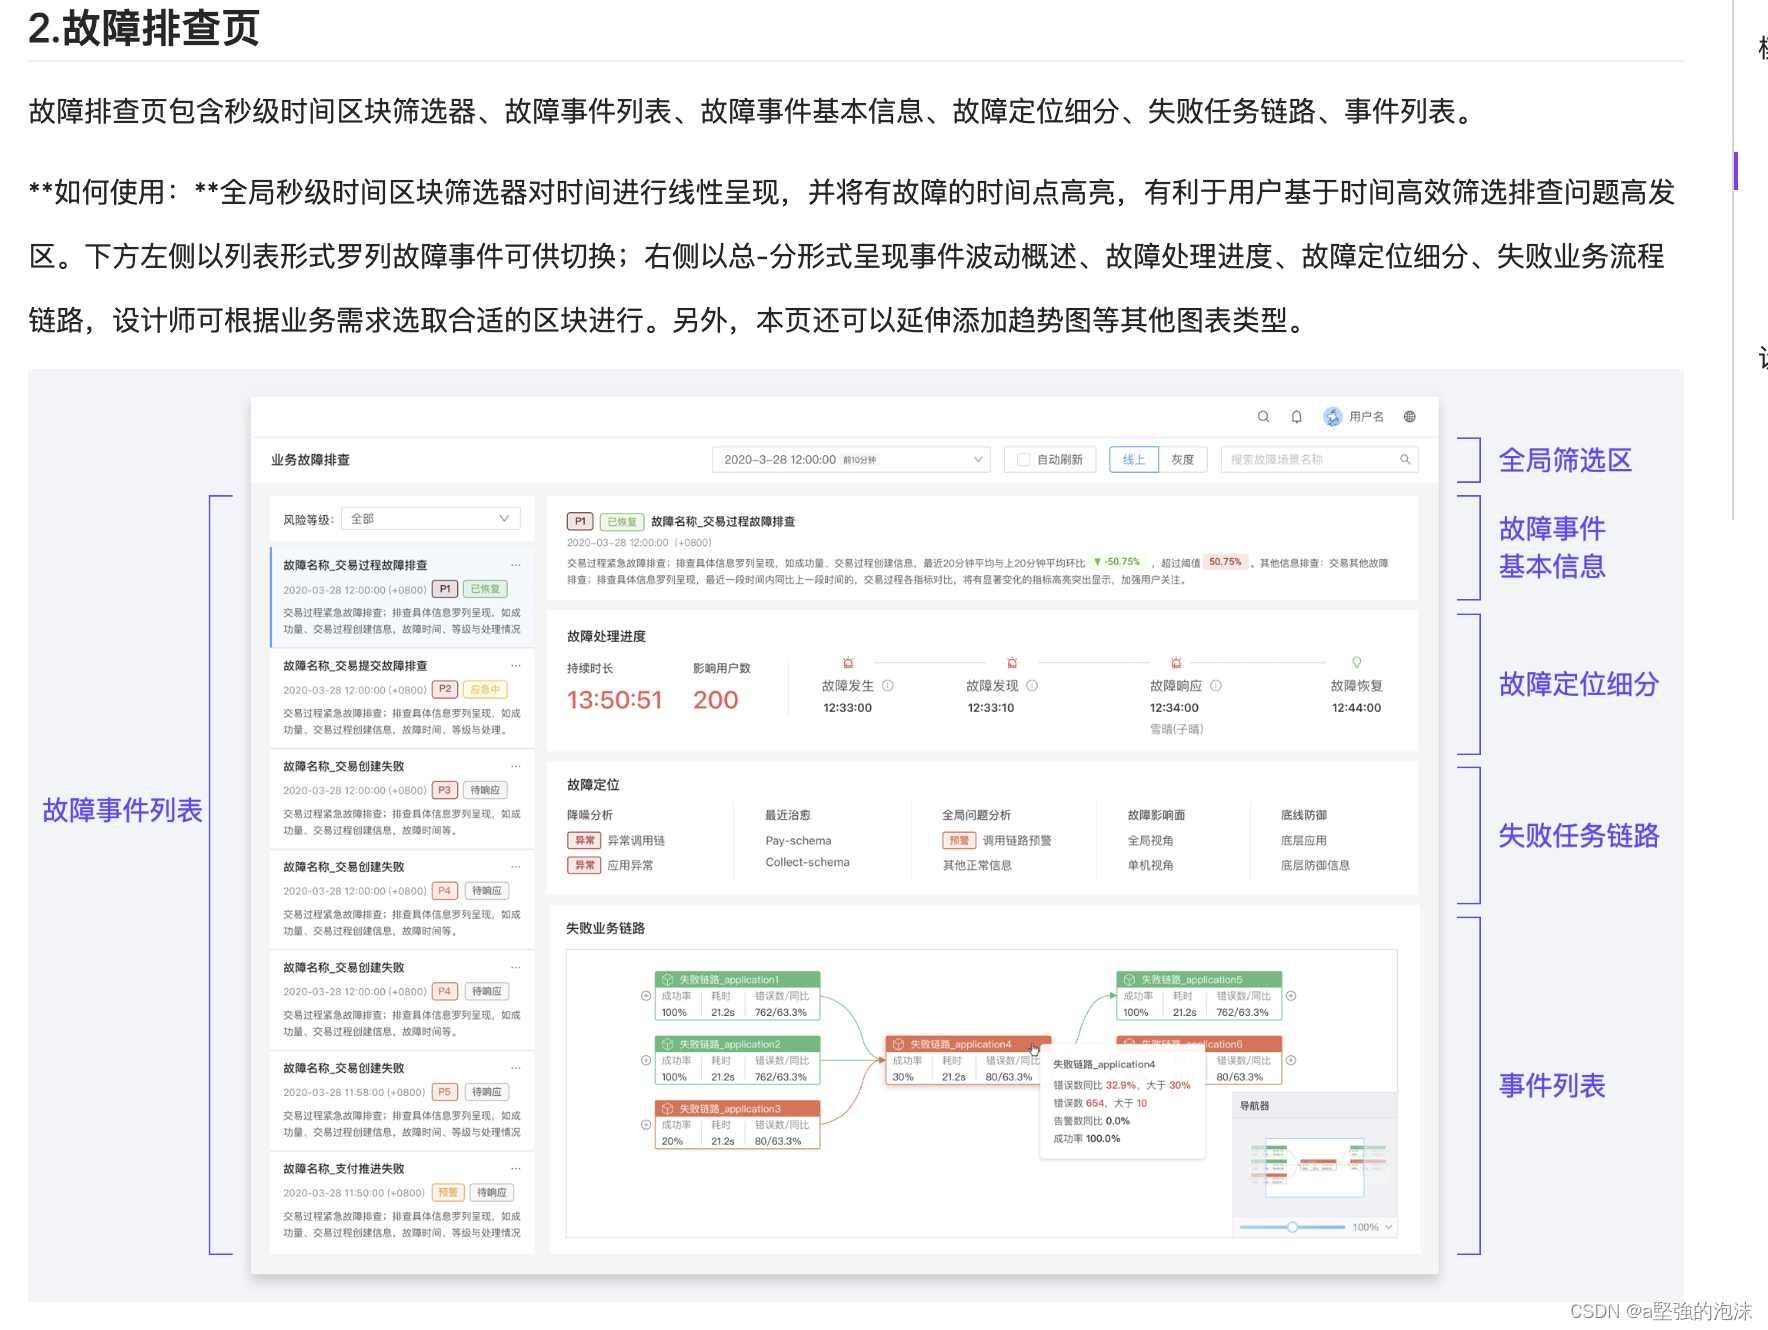Image resolution: width=1768 pixels, height=1330 pixels.
Task: Open the globe language icon
Action: [x=1410, y=417]
